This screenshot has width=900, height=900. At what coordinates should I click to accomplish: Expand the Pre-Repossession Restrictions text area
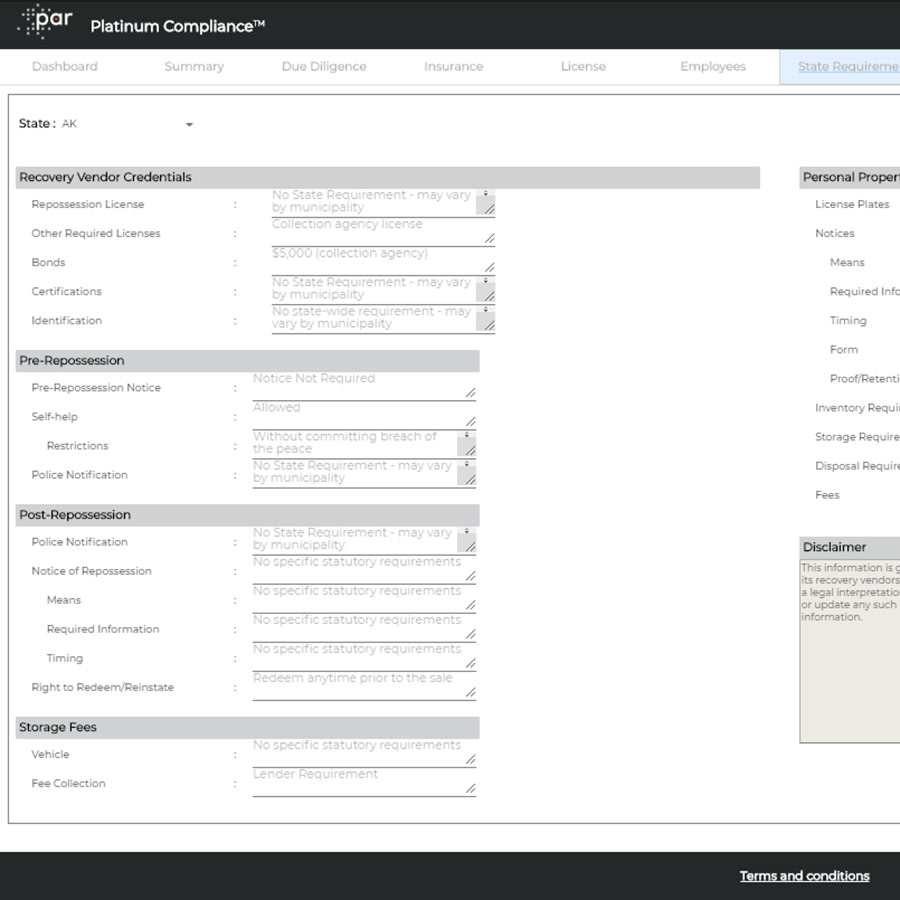[471, 449]
